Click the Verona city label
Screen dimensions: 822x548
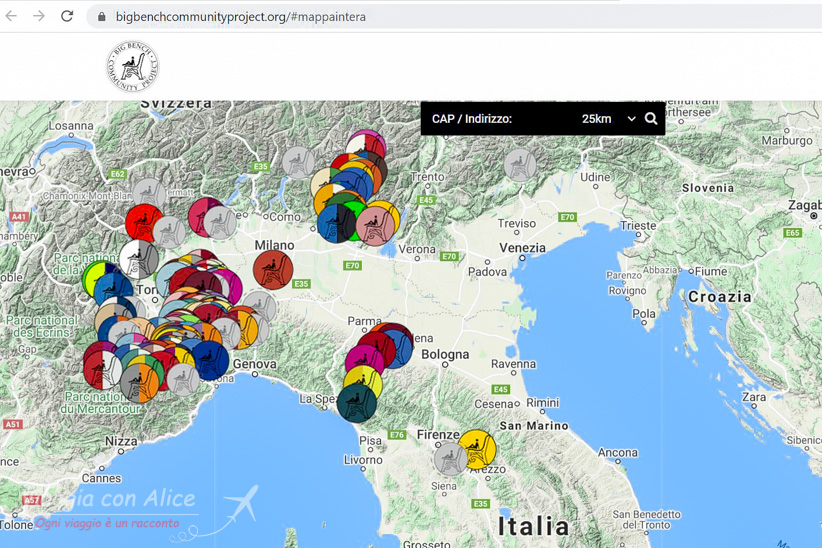click(x=417, y=249)
